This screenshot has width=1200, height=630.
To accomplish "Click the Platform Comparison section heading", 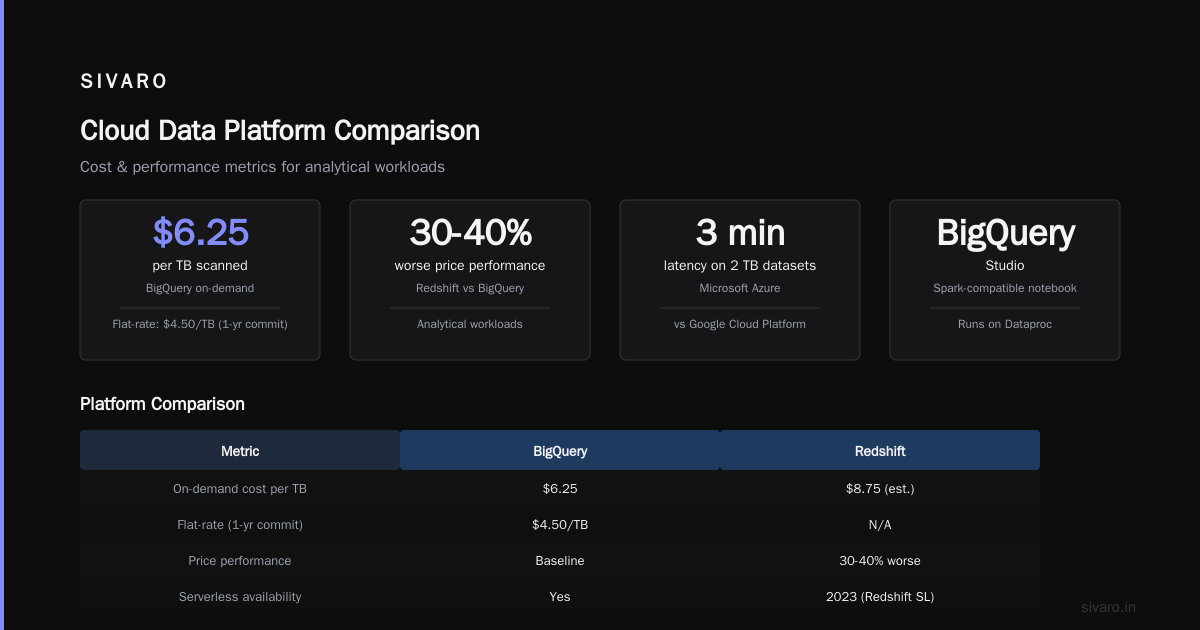I will 162,404.
